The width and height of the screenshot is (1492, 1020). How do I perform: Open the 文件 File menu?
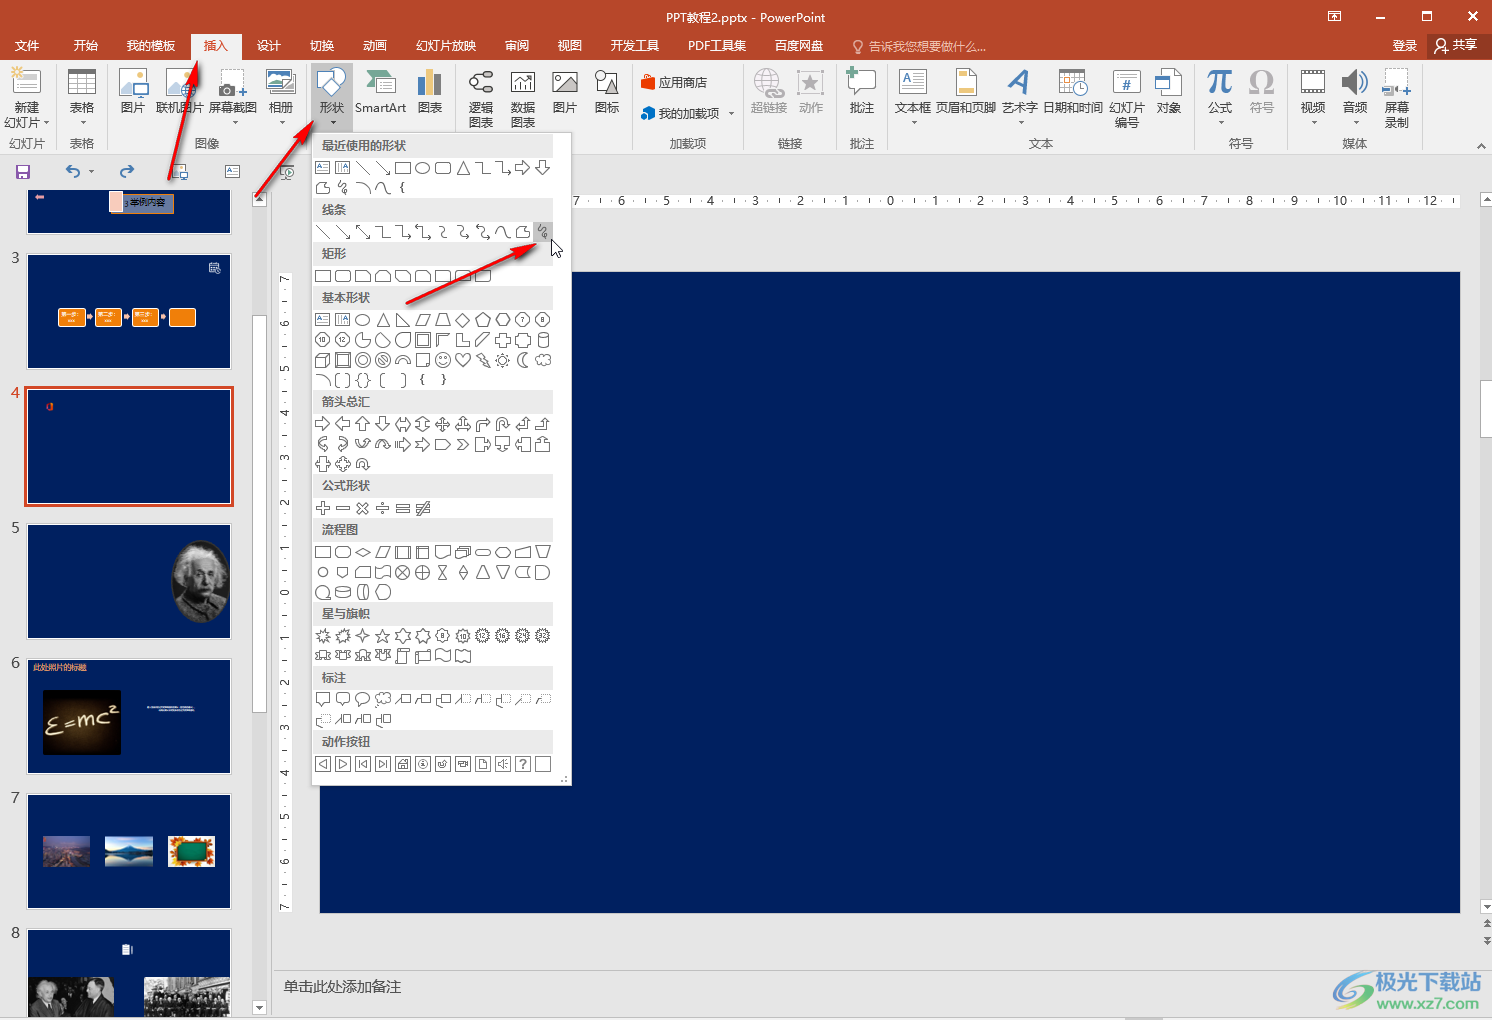click(27, 46)
